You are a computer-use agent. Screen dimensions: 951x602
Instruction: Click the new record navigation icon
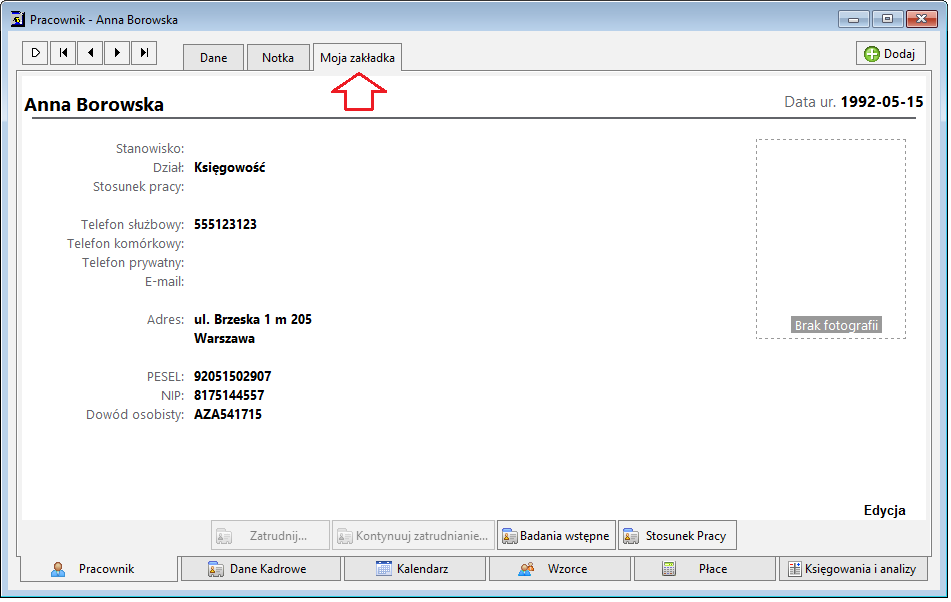[x=36, y=53]
